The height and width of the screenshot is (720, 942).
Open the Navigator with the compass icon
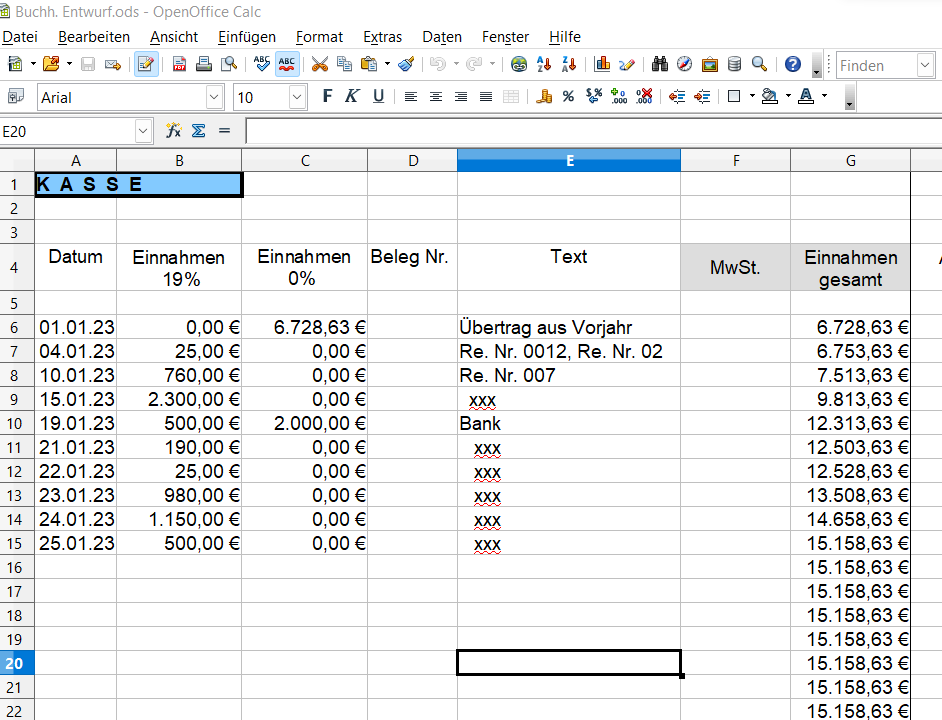(x=684, y=65)
